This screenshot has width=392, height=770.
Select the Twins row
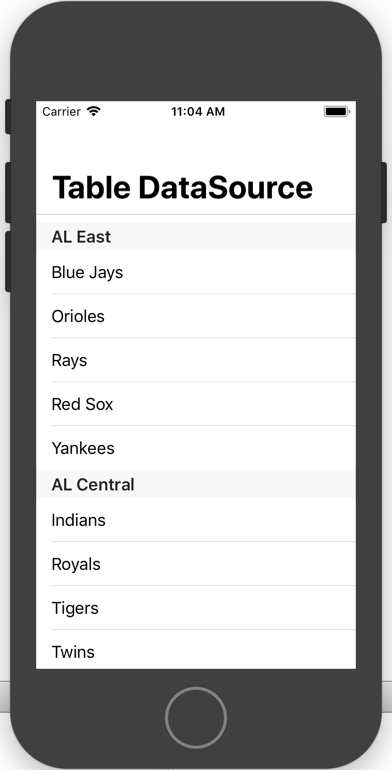pos(196,650)
